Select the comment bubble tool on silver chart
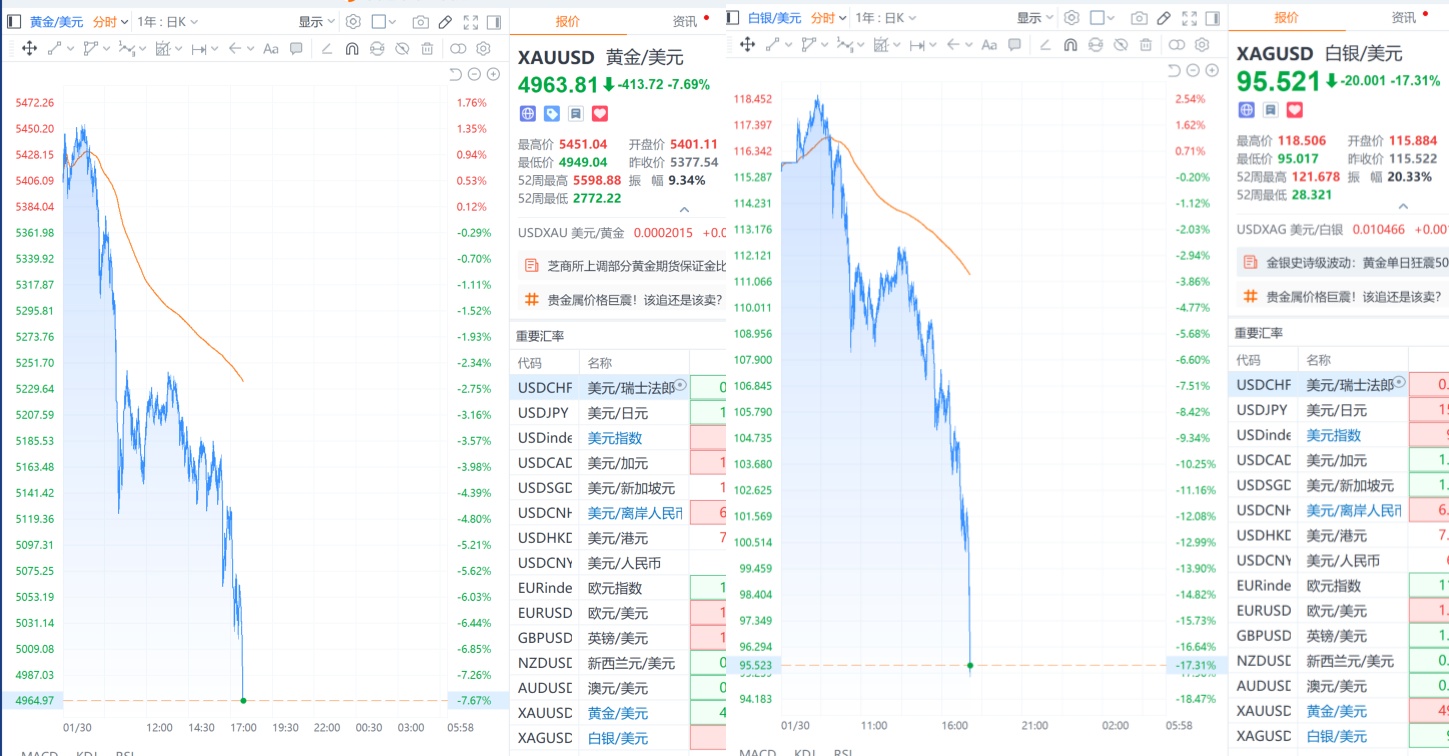The image size is (1449, 756). [x=1015, y=44]
